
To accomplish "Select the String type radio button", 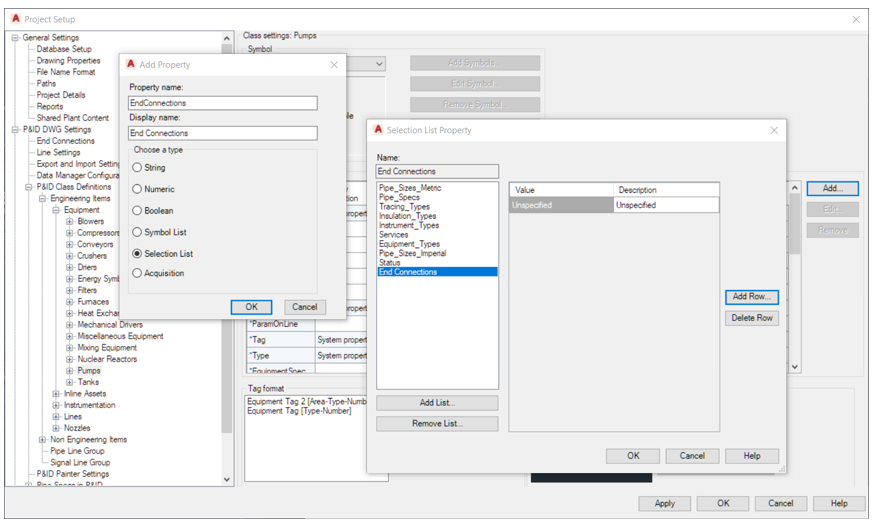I will [137, 167].
